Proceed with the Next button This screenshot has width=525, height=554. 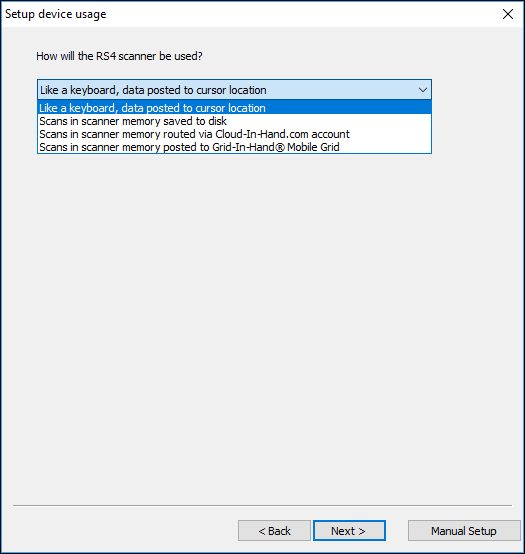pos(349,531)
